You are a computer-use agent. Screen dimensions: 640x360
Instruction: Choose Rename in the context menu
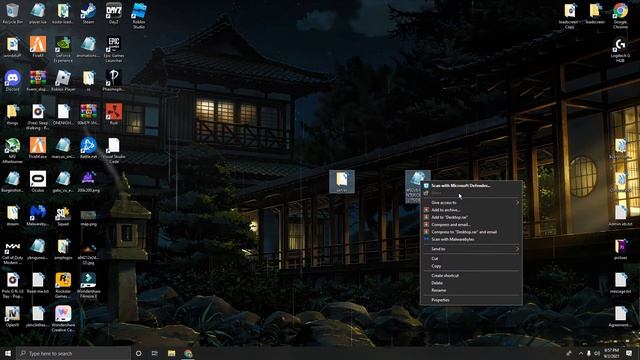[x=471, y=290]
